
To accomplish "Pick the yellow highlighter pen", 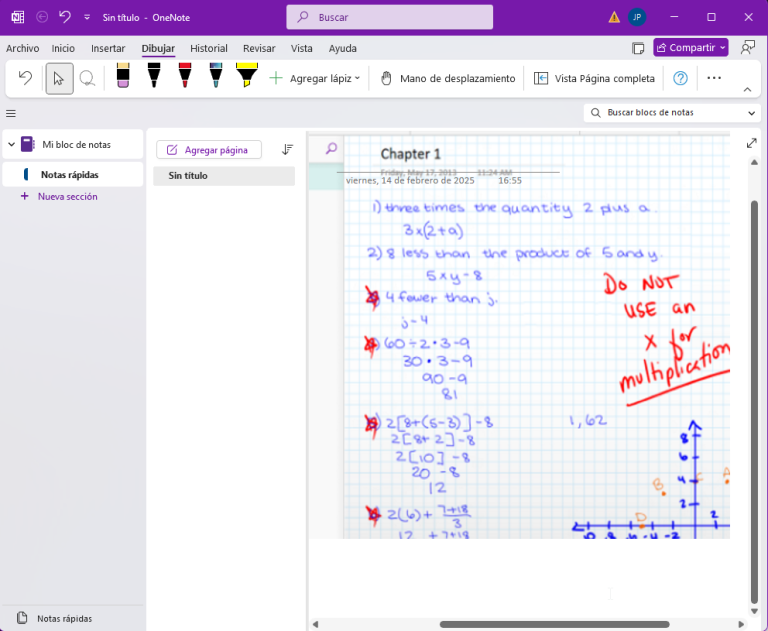I will (246, 76).
